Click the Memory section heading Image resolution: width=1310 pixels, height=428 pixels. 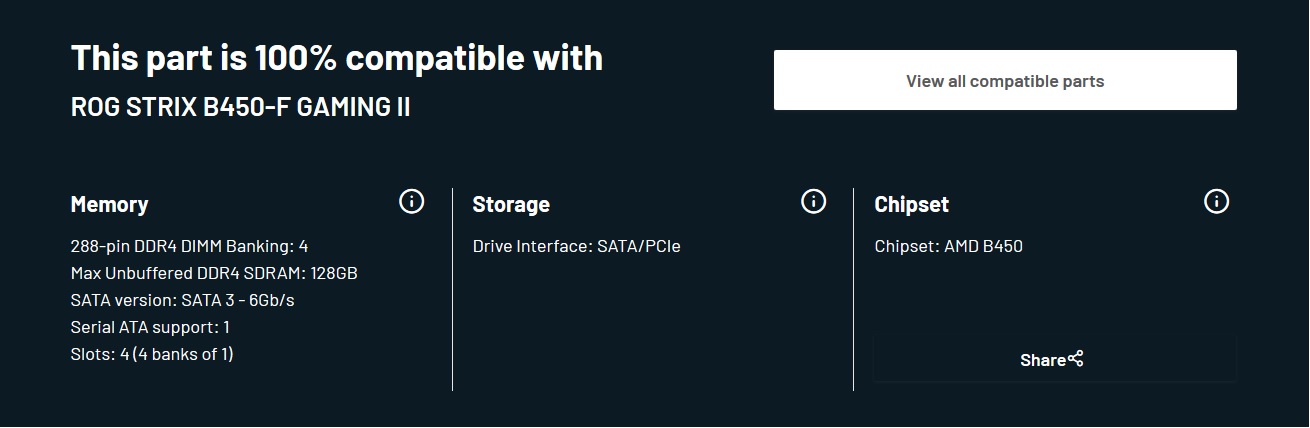tap(109, 204)
